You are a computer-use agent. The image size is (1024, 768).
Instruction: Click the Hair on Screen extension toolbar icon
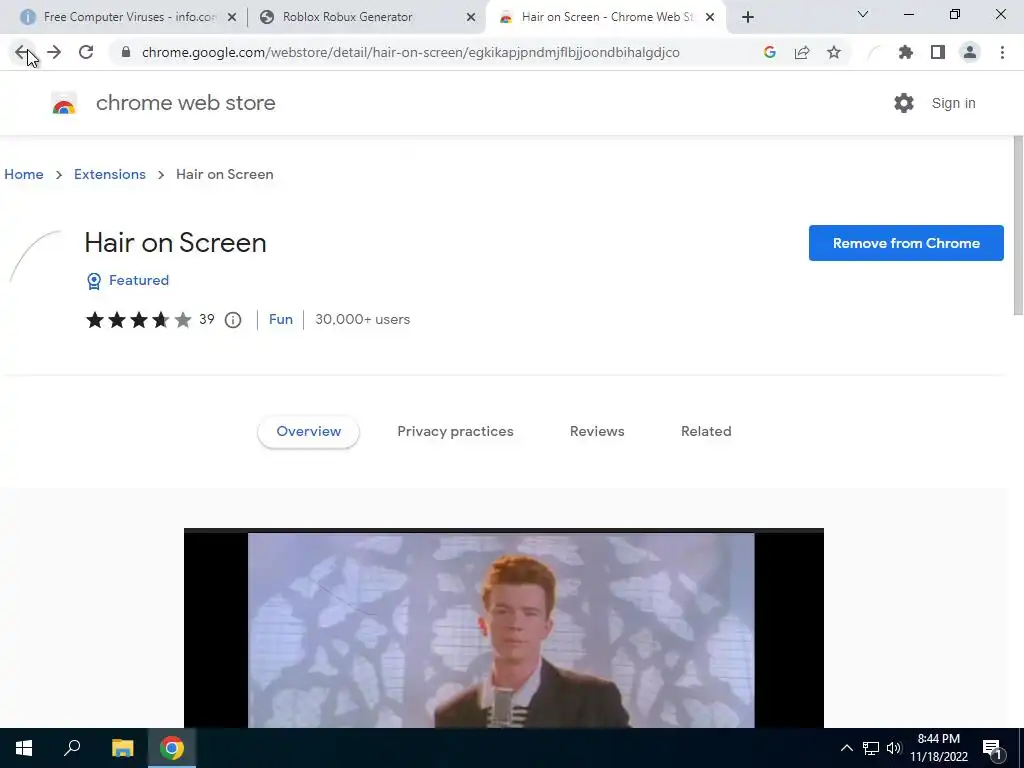pos(874,52)
